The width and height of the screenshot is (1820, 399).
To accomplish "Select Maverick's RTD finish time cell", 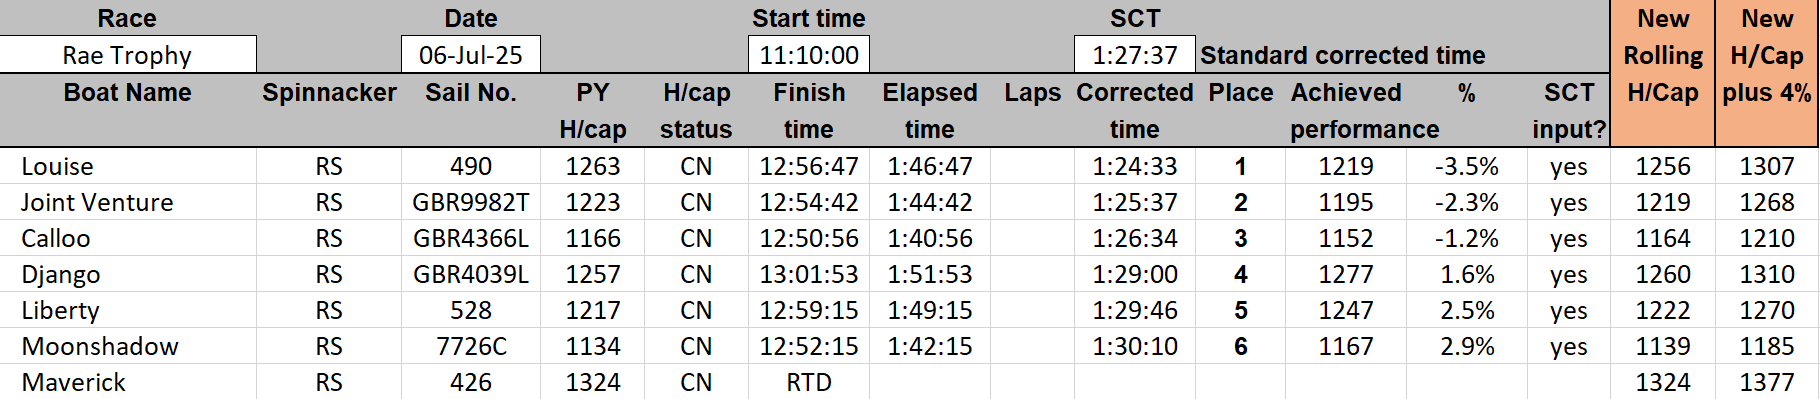I will click(x=809, y=382).
